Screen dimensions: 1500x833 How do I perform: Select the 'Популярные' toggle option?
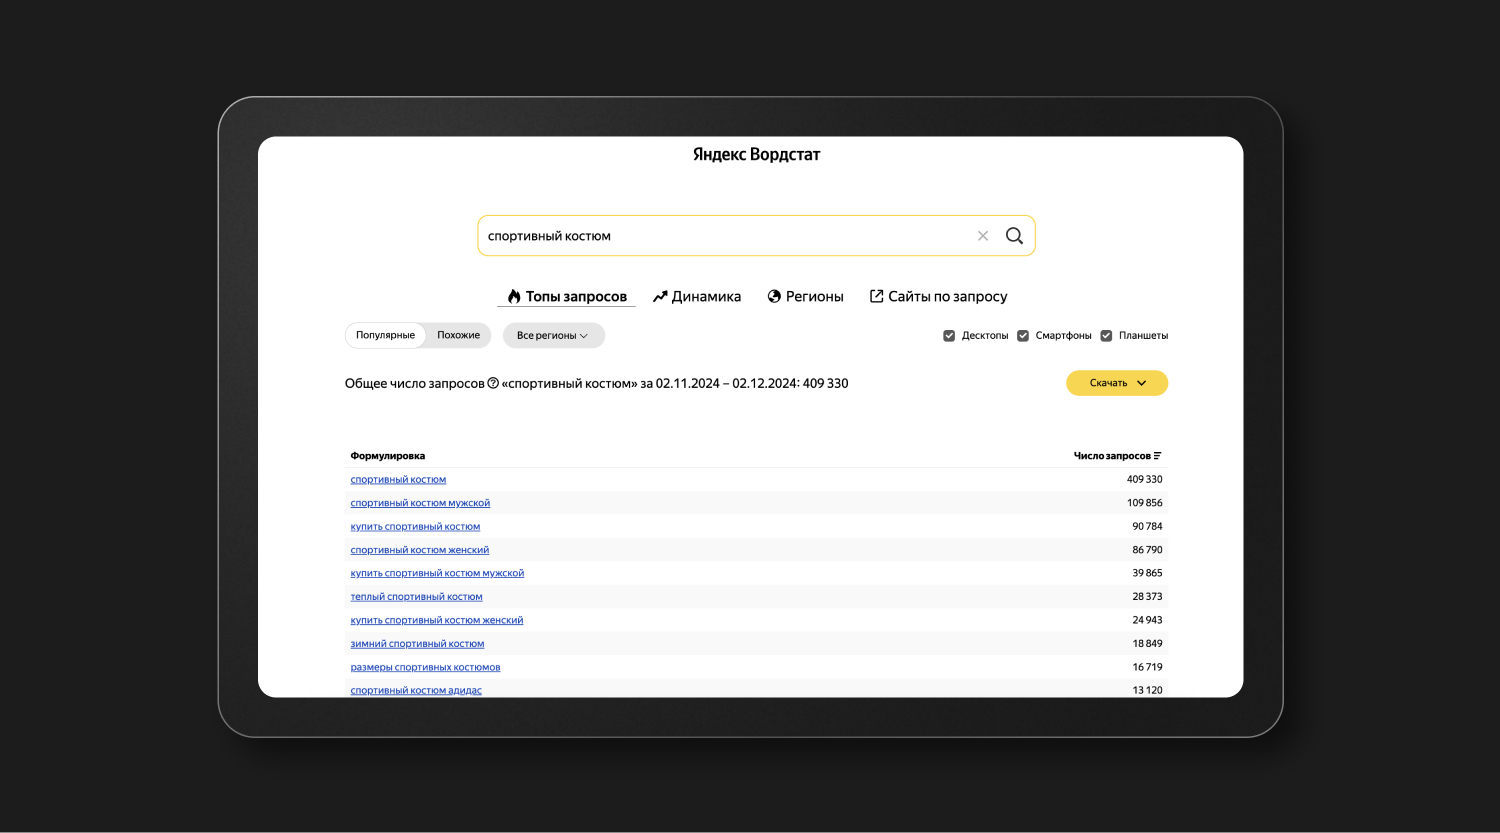[x=385, y=335]
